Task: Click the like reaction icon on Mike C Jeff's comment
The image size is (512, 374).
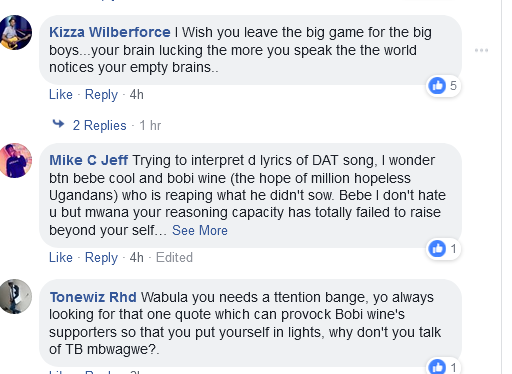Action: coord(437,249)
